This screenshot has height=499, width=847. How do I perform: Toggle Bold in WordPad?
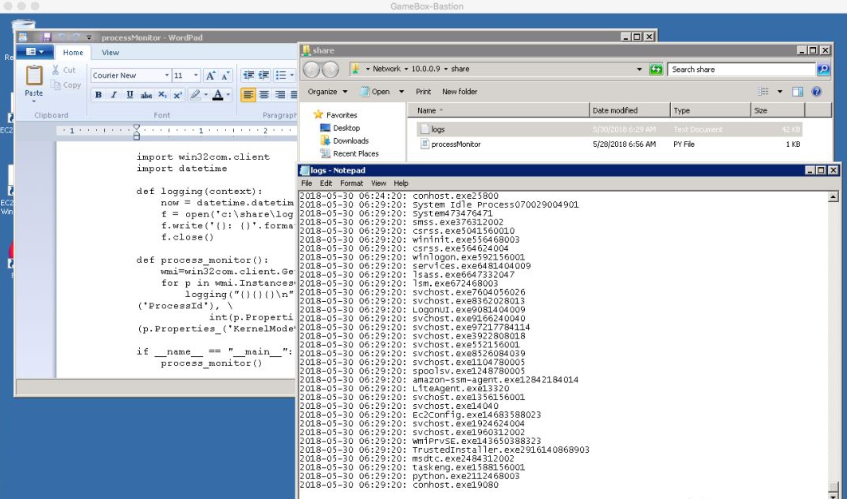(x=98, y=95)
